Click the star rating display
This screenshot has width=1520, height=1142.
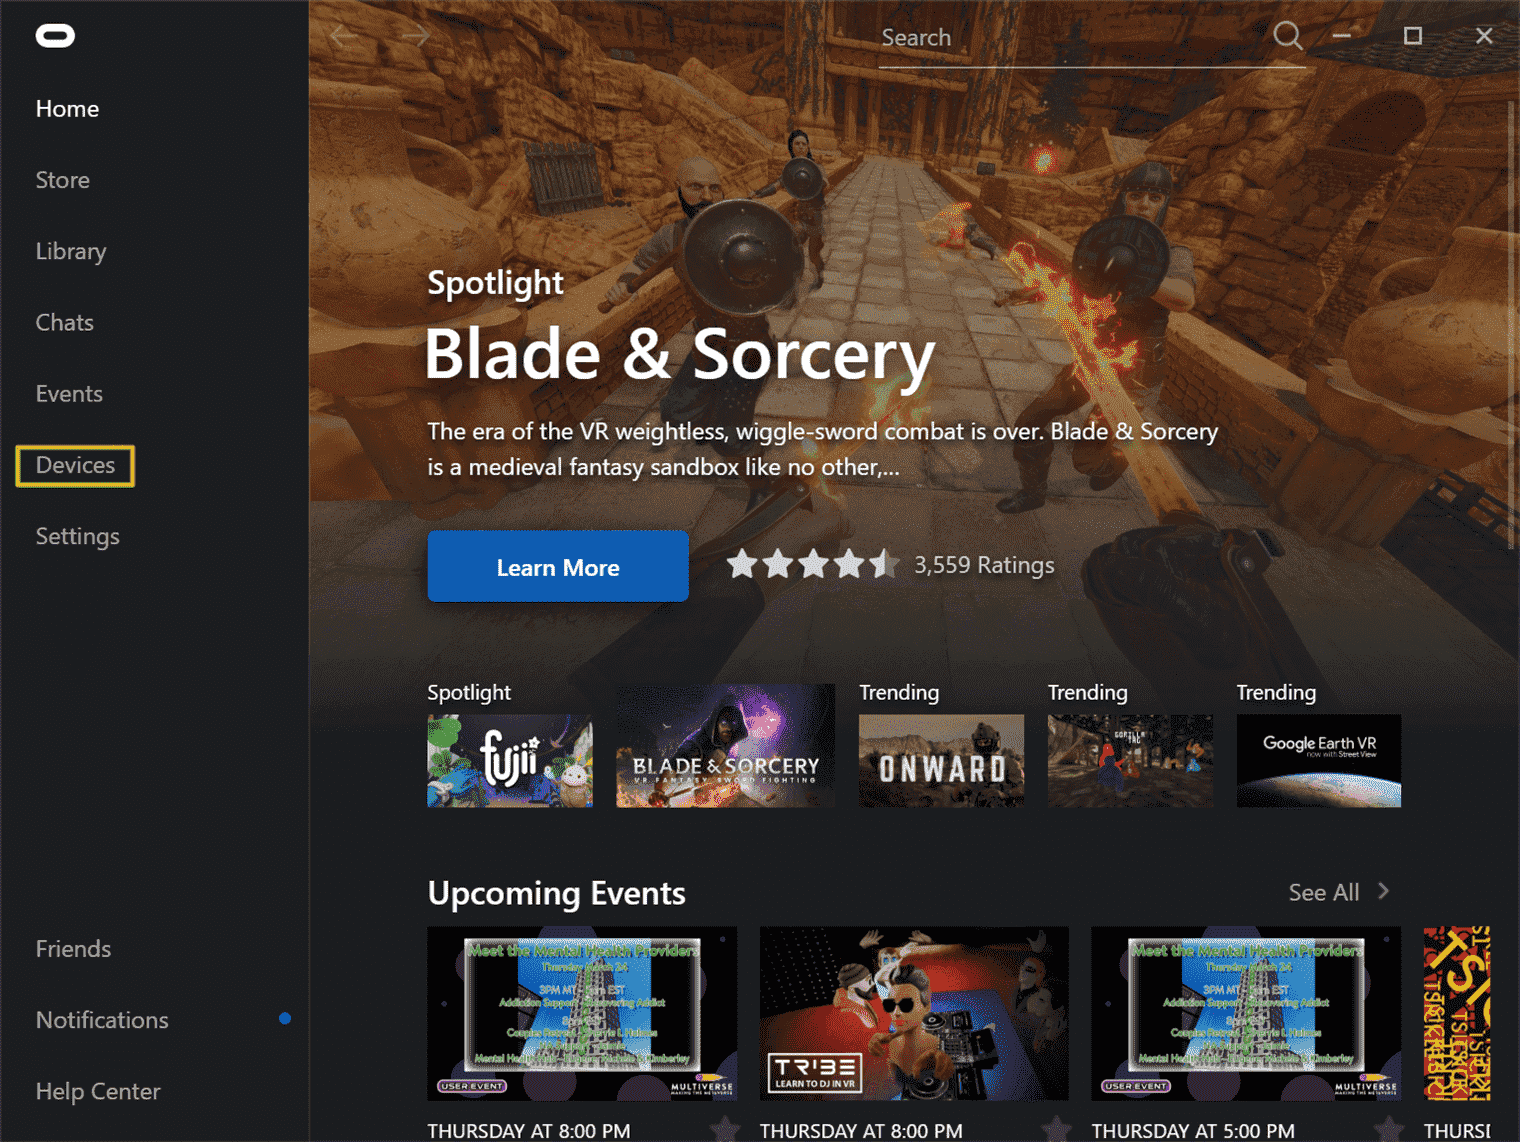pos(812,564)
